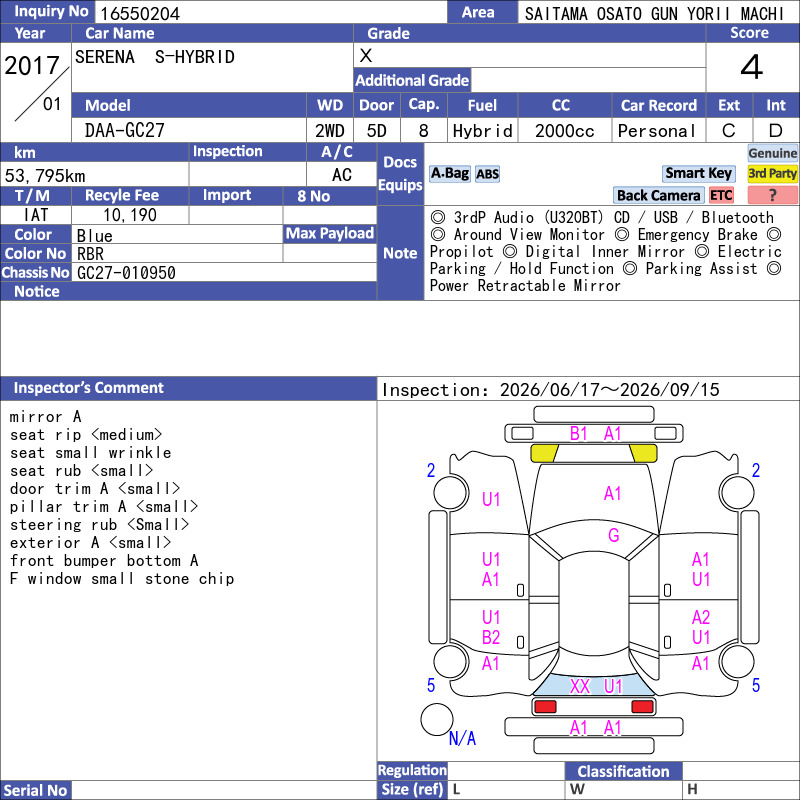Click the Inspection date range text

pyautogui.click(x=551, y=390)
